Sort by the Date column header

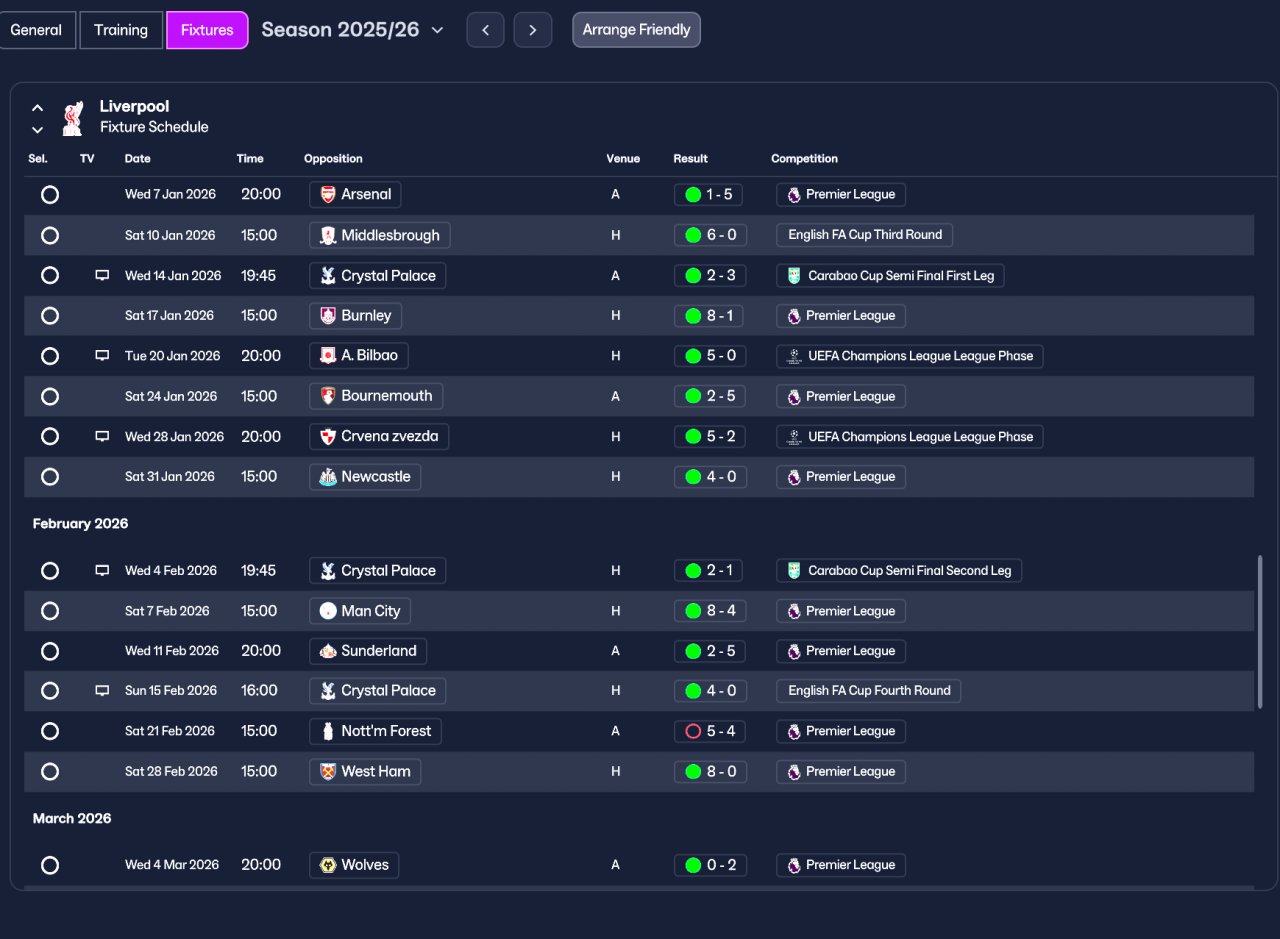138,159
